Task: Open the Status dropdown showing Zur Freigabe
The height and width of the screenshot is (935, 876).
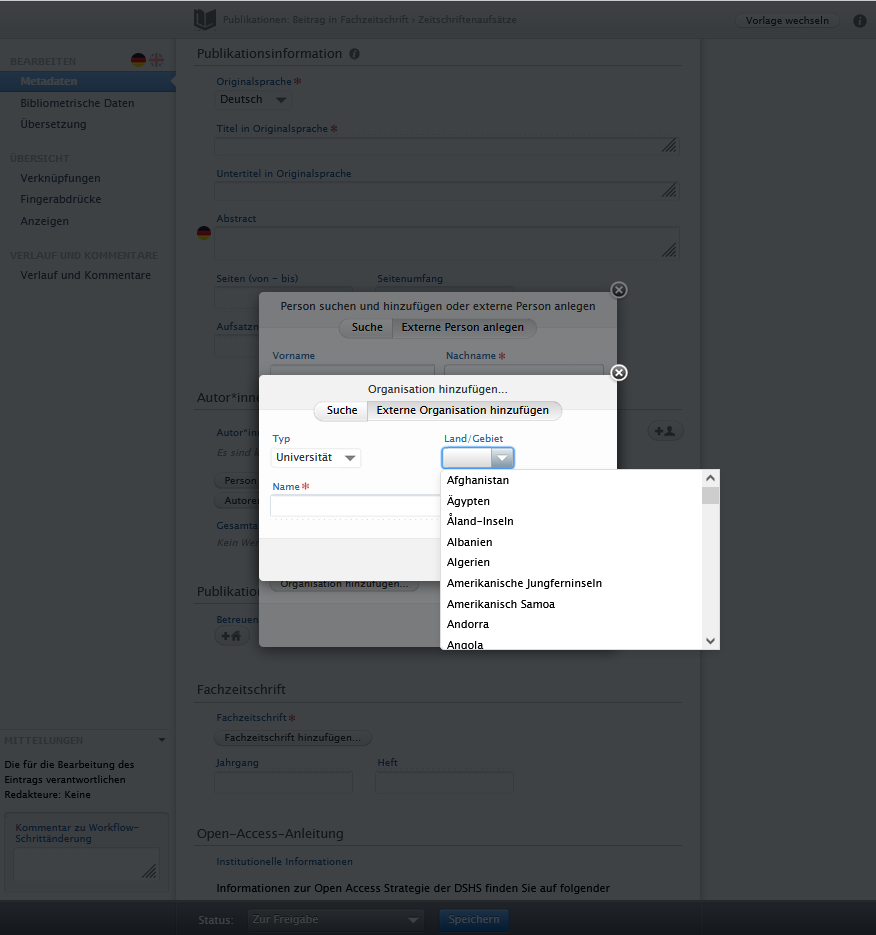Action: (334, 920)
